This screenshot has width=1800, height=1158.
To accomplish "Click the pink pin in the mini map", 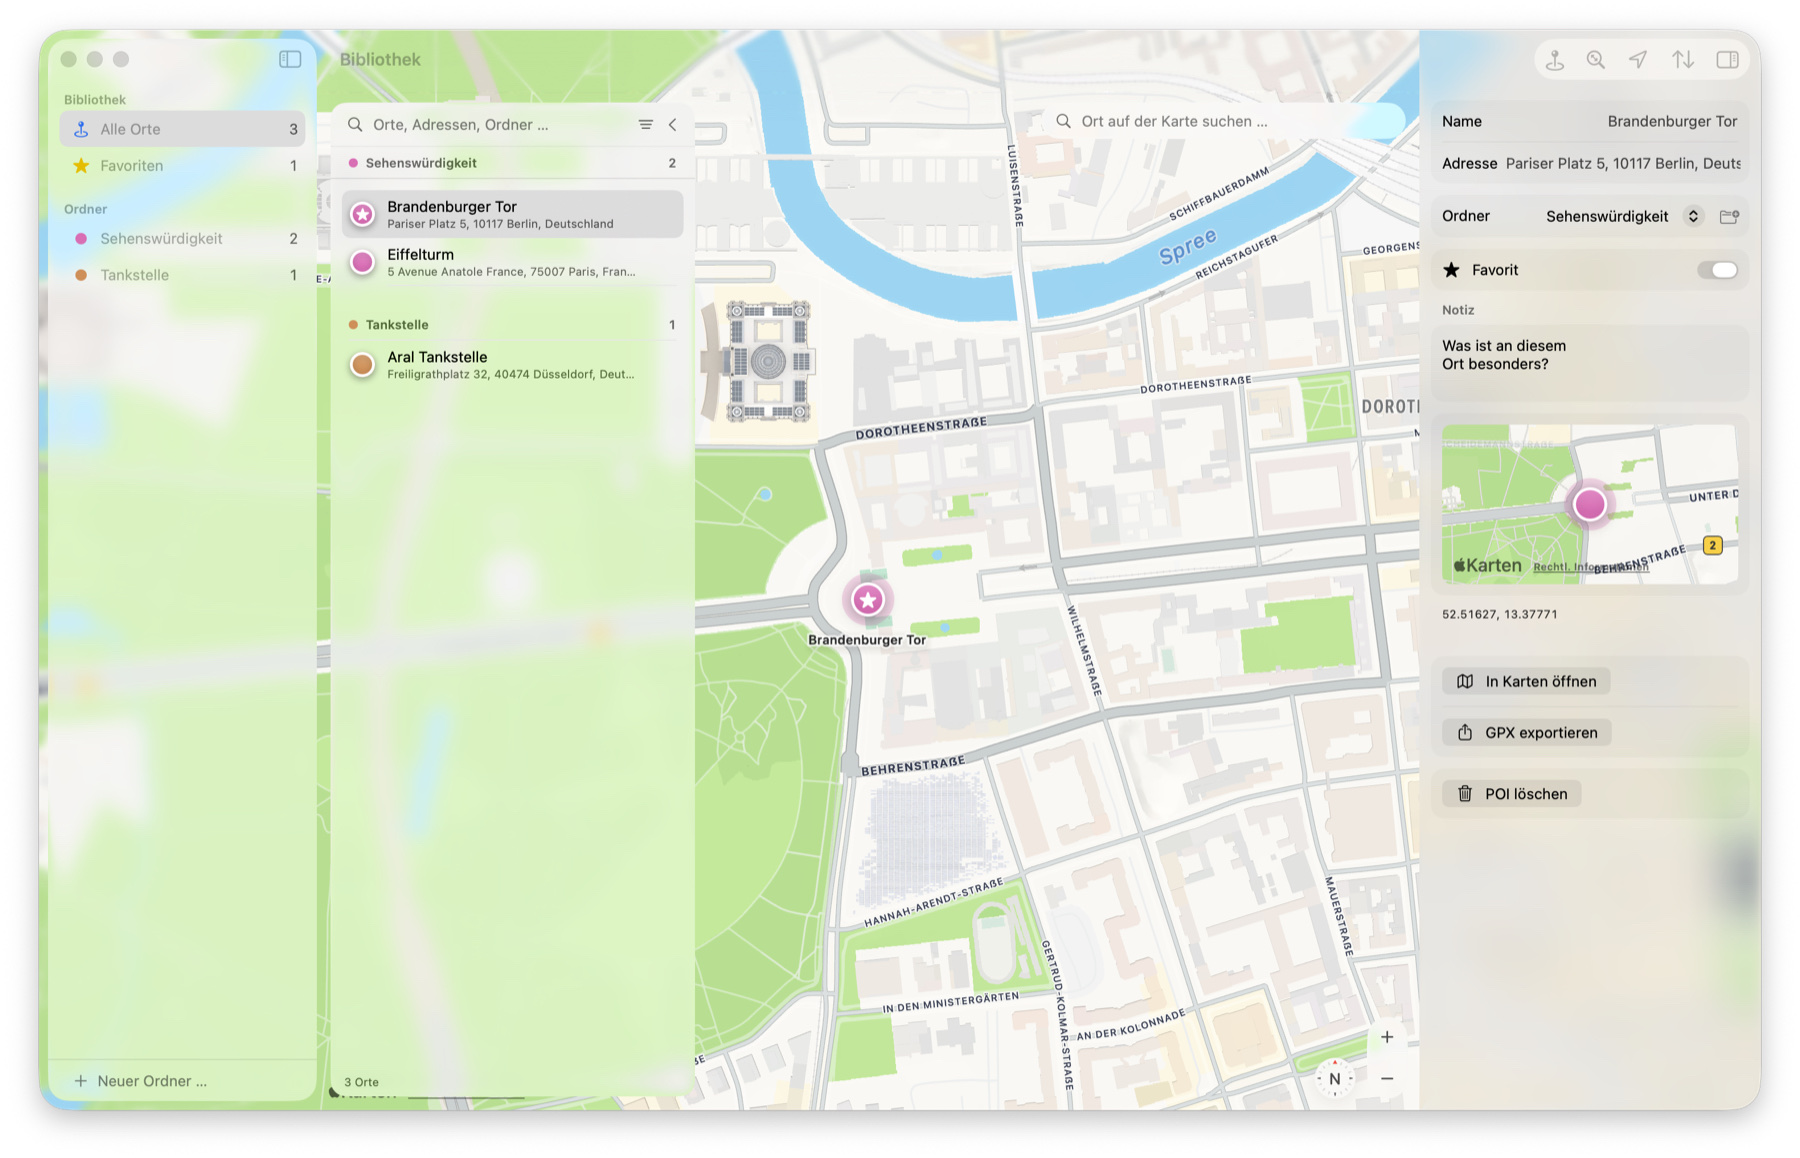I will pyautogui.click(x=1590, y=504).
